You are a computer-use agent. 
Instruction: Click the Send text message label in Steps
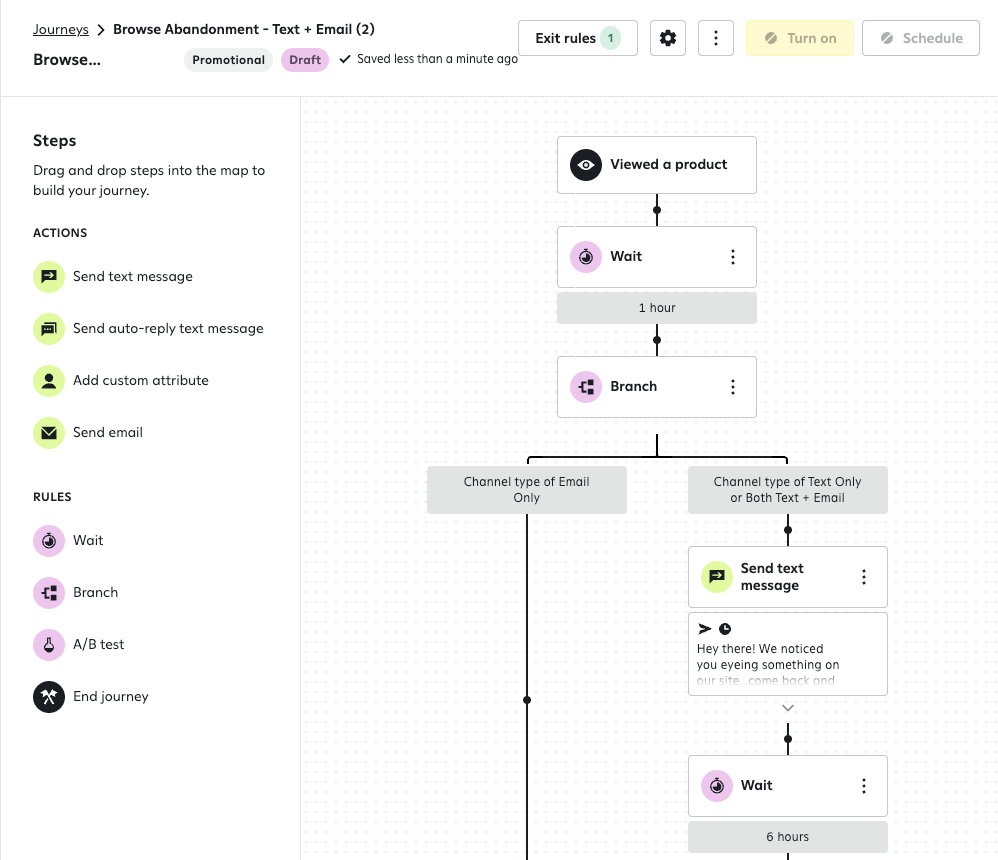pos(132,277)
